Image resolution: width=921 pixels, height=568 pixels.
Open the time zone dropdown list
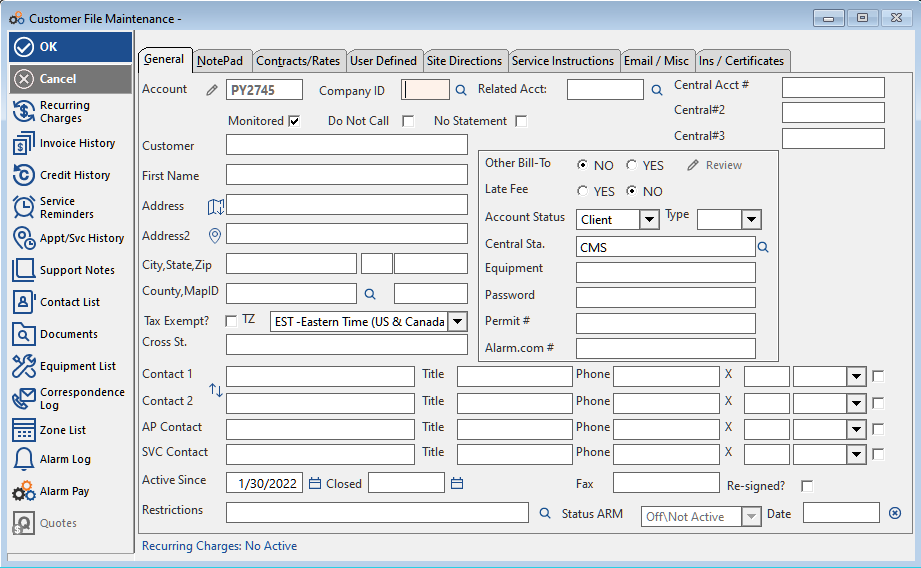(x=457, y=321)
